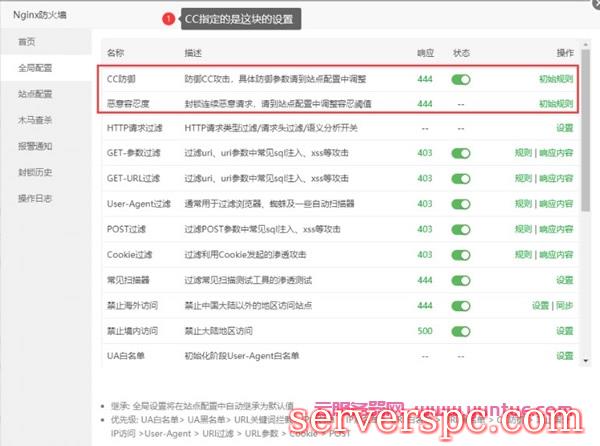Switch off the Cookie过滤 toggle
The height and width of the screenshot is (446, 600).
460,254
